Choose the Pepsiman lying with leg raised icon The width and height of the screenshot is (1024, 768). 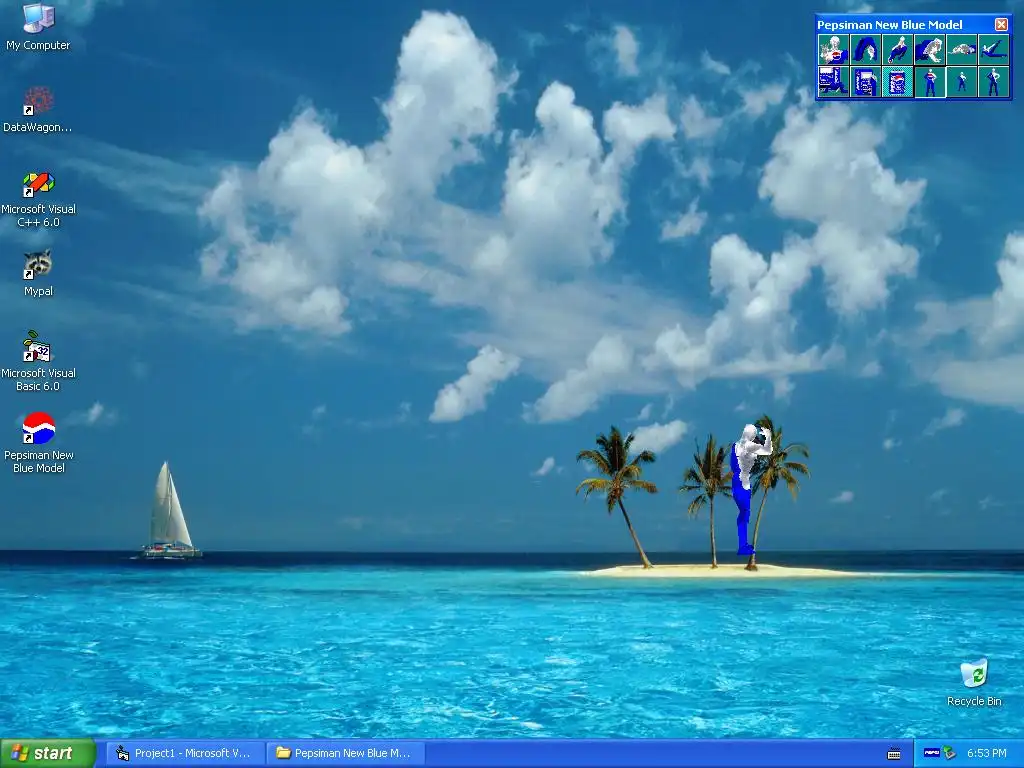click(x=994, y=50)
